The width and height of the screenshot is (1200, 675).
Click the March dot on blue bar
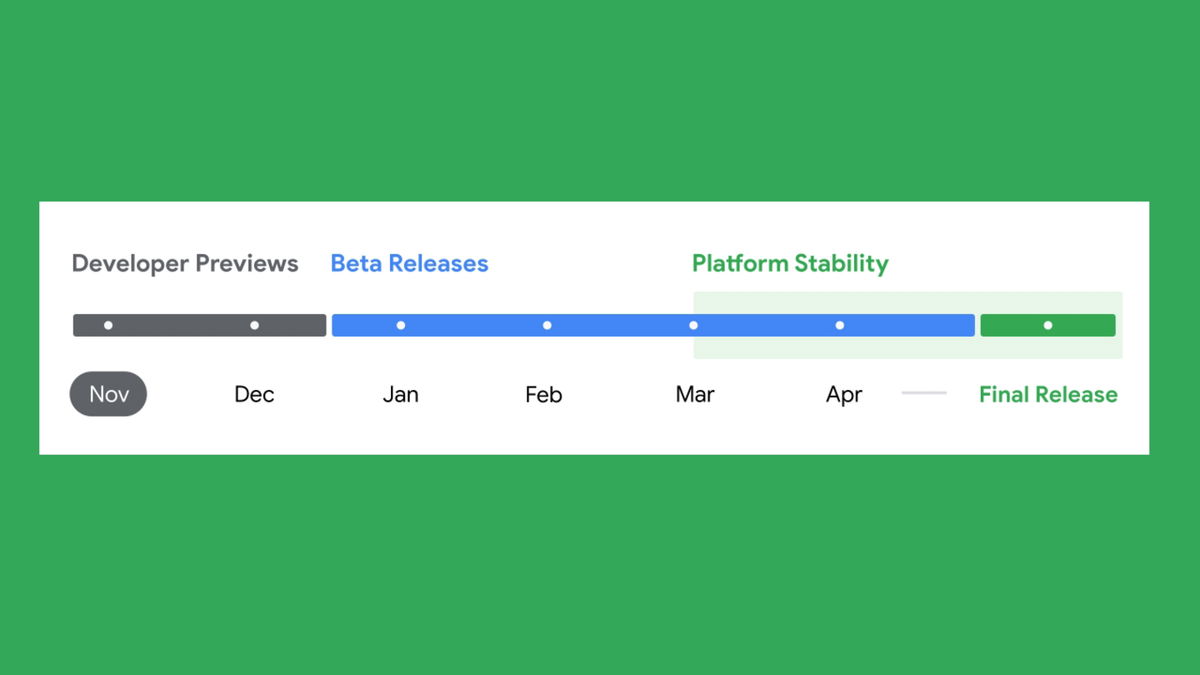pos(693,325)
